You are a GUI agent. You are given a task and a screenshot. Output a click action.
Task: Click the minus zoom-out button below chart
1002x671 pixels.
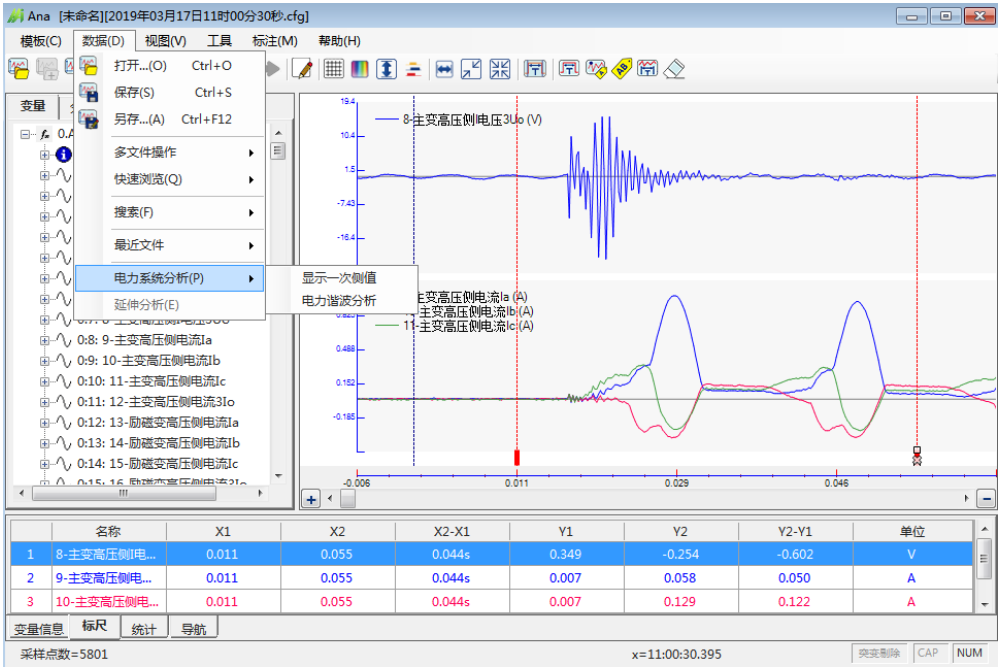click(x=987, y=499)
